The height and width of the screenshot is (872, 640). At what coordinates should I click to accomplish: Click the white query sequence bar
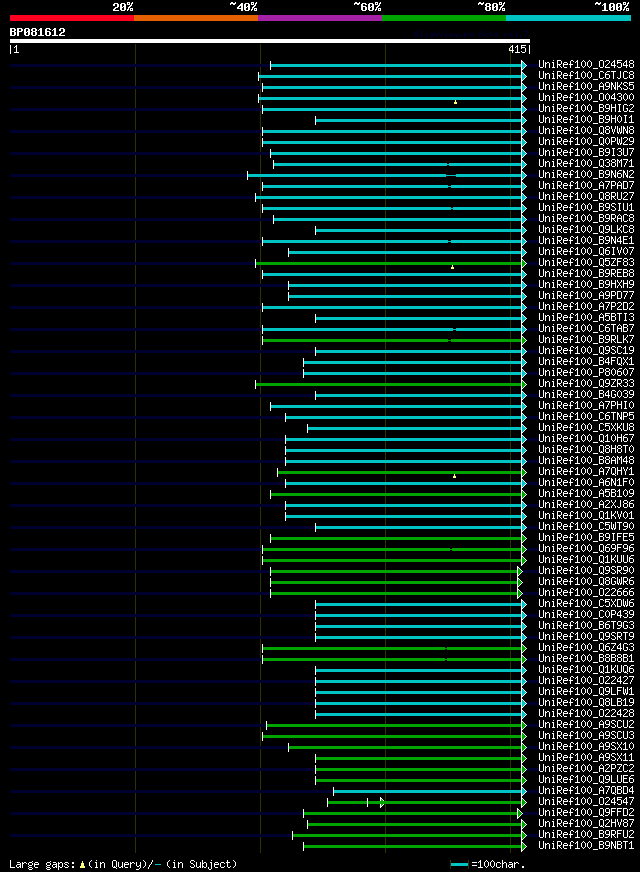pos(270,41)
